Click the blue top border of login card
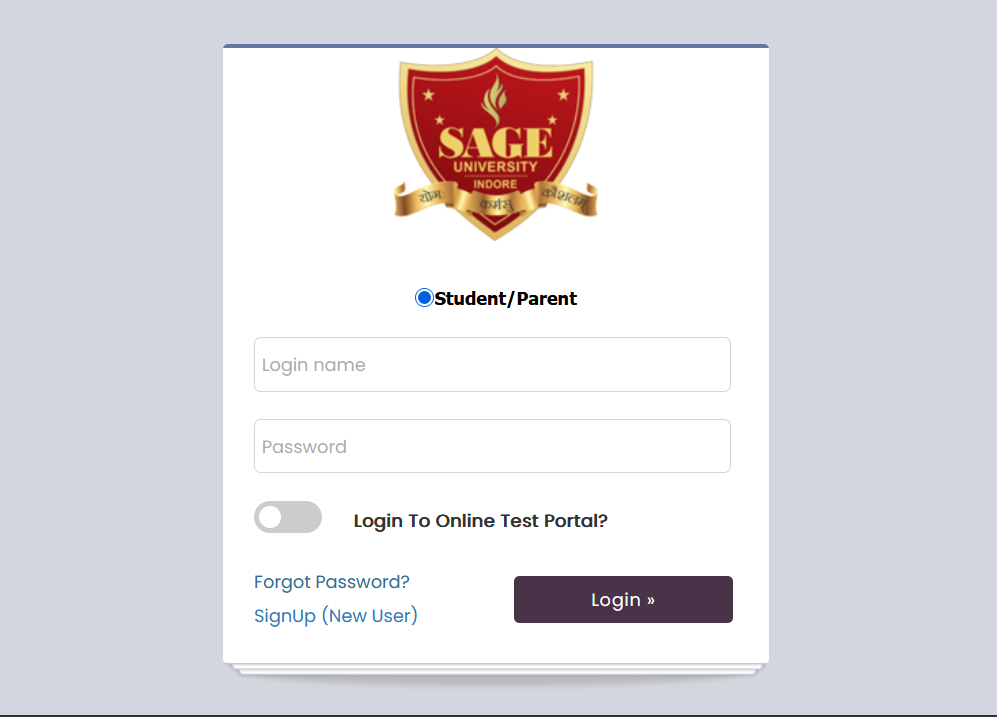The width and height of the screenshot is (997, 717). [x=495, y=46]
